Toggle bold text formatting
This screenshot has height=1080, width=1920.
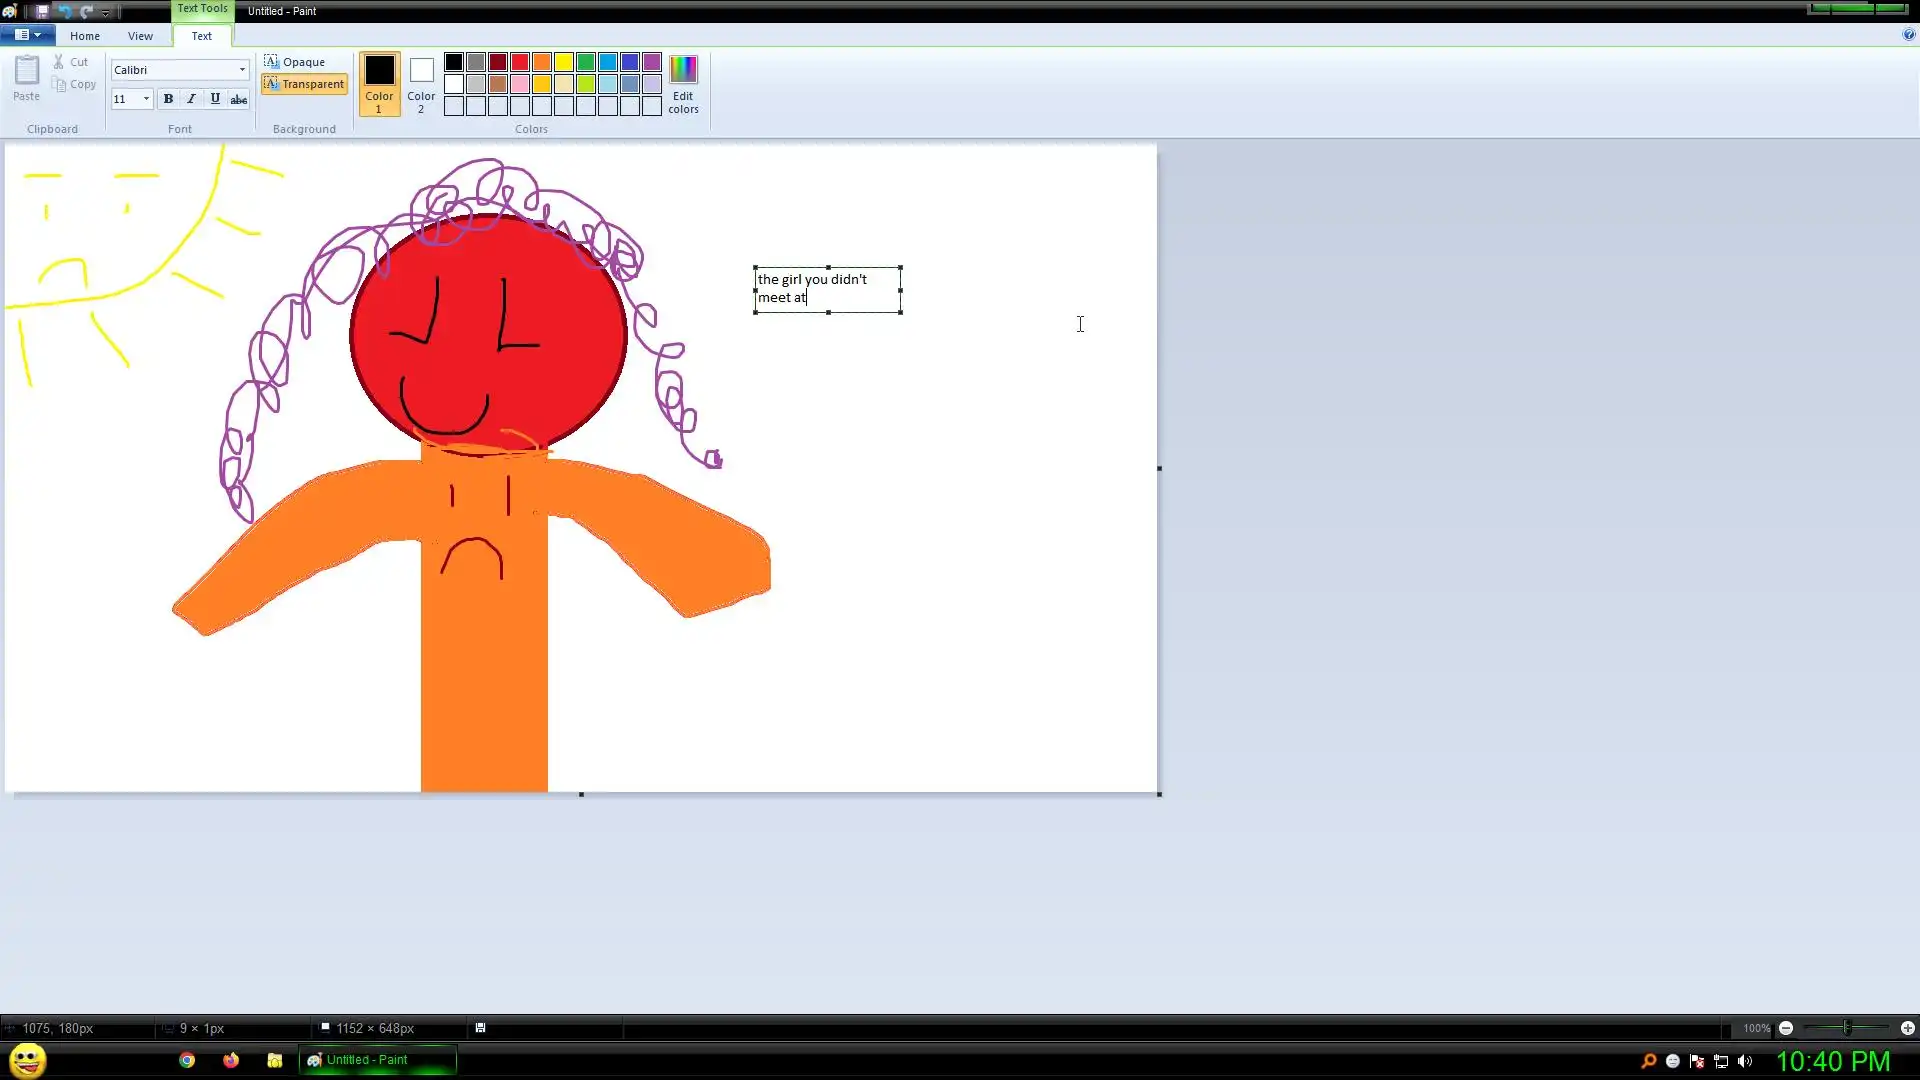pos(168,98)
